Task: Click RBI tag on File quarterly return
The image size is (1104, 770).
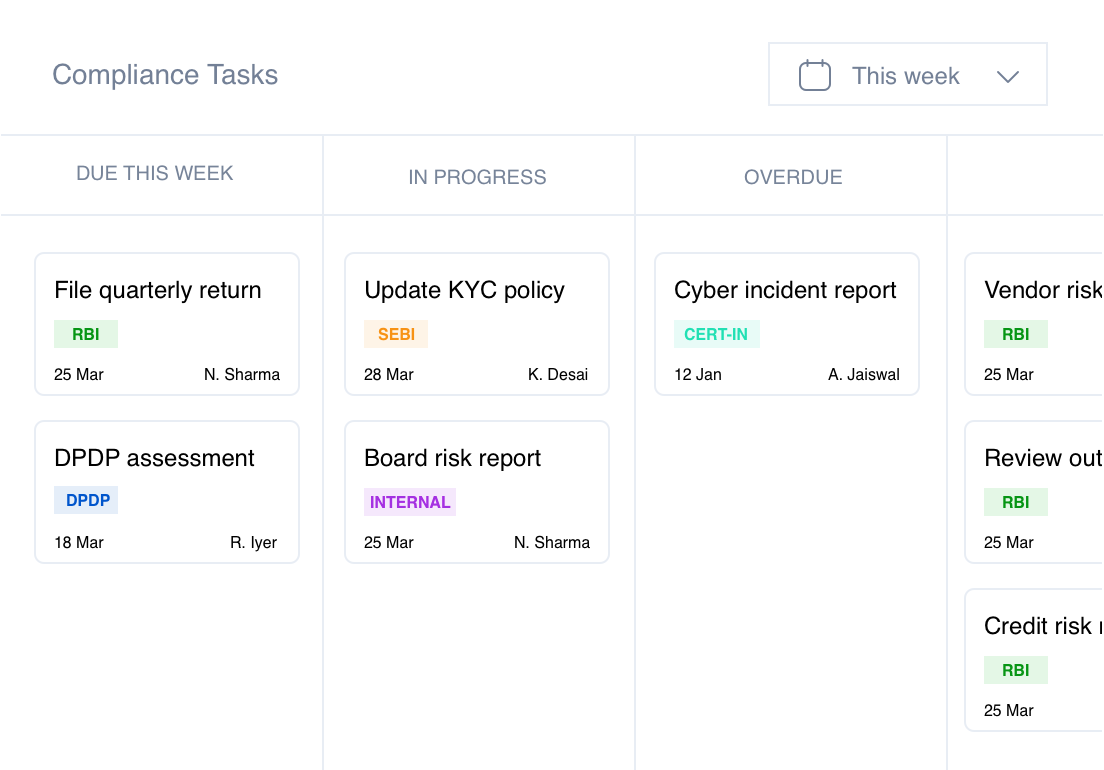Action: click(x=86, y=334)
